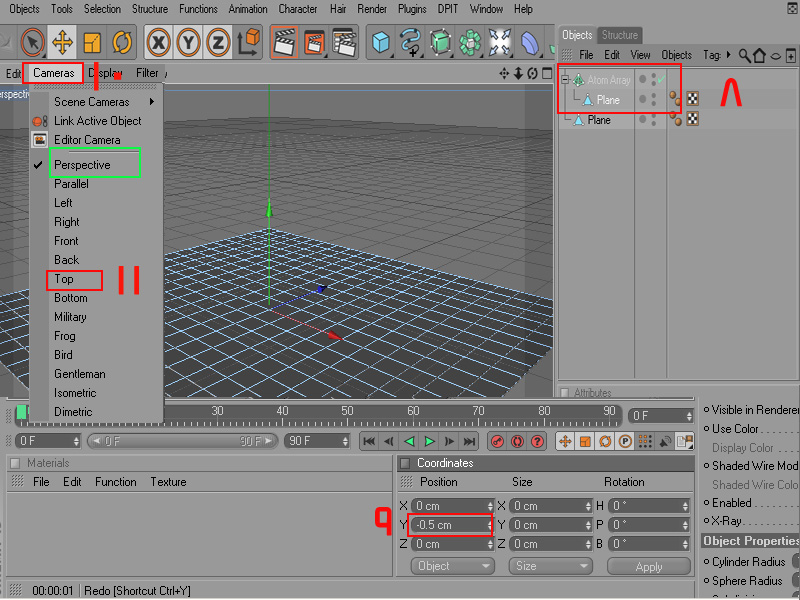The height and width of the screenshot is (600, 800).
Task: Click Object Manager eye icon
Action: pyautogui.click(x=775, y=56)
